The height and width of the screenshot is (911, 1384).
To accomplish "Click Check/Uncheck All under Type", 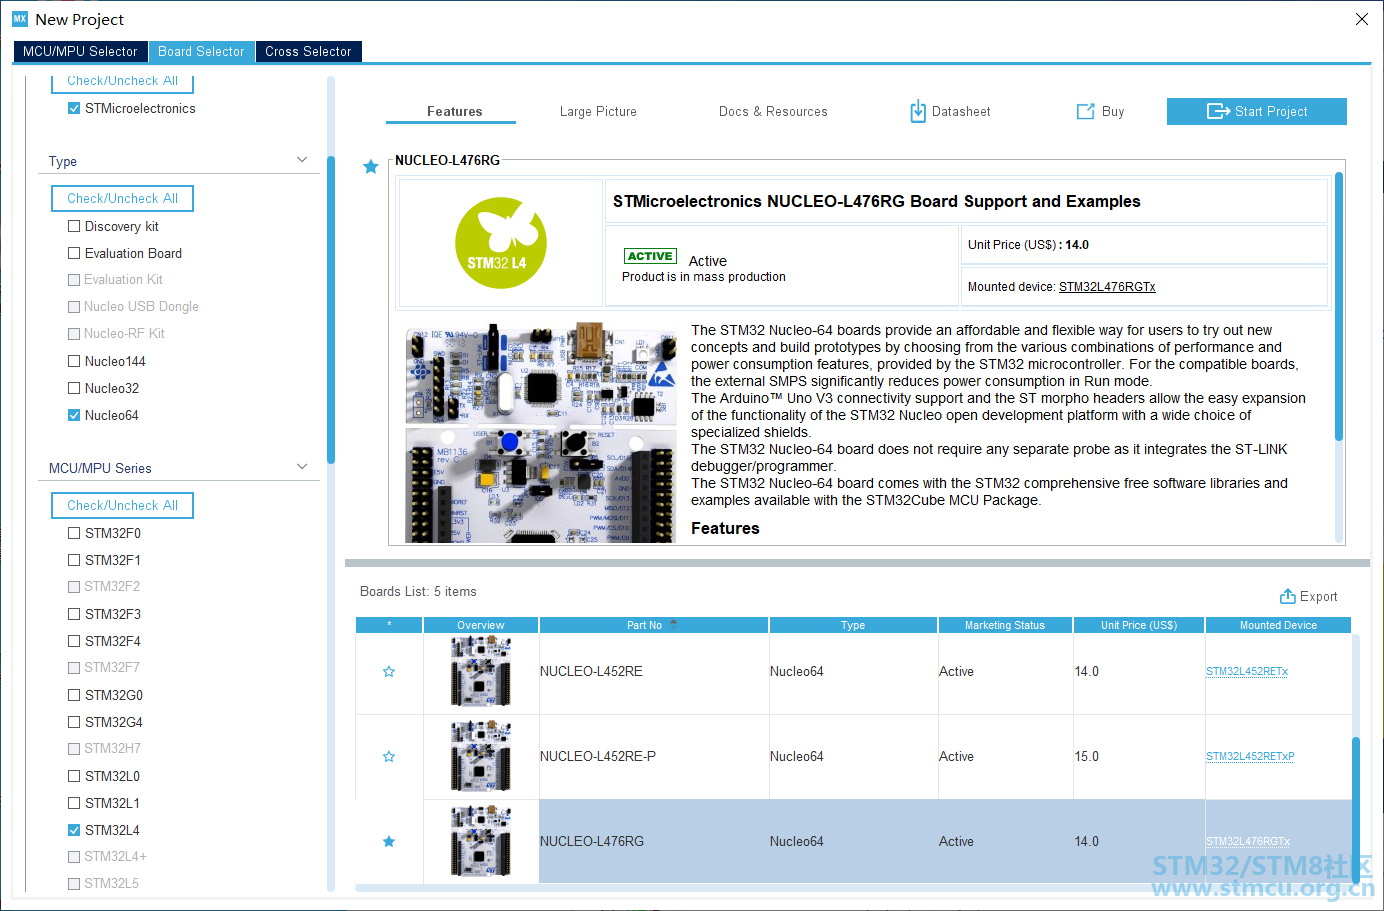I will click(122, 198).
